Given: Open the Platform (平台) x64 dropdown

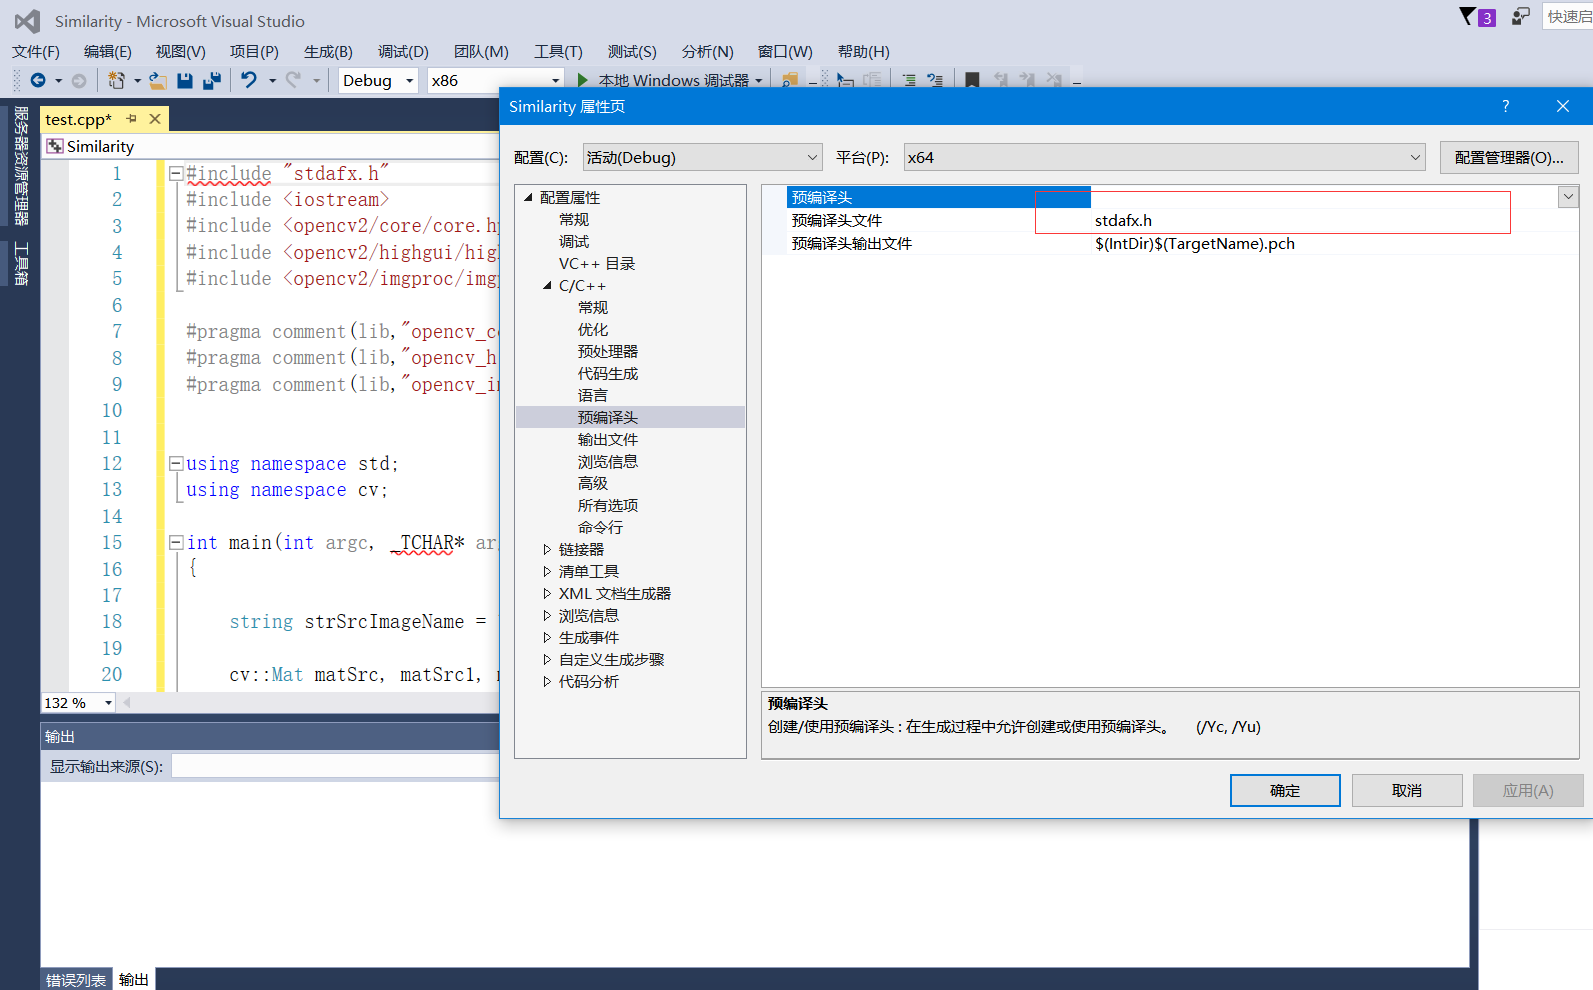Looking at the screenshot, I should (x=1164, y=157).
